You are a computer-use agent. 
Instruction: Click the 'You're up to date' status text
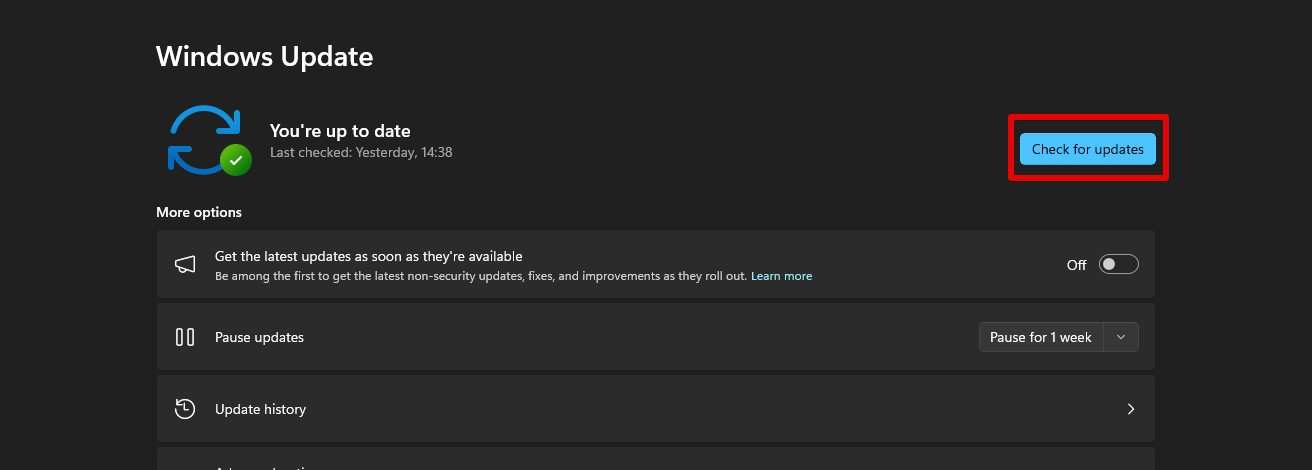340,131
